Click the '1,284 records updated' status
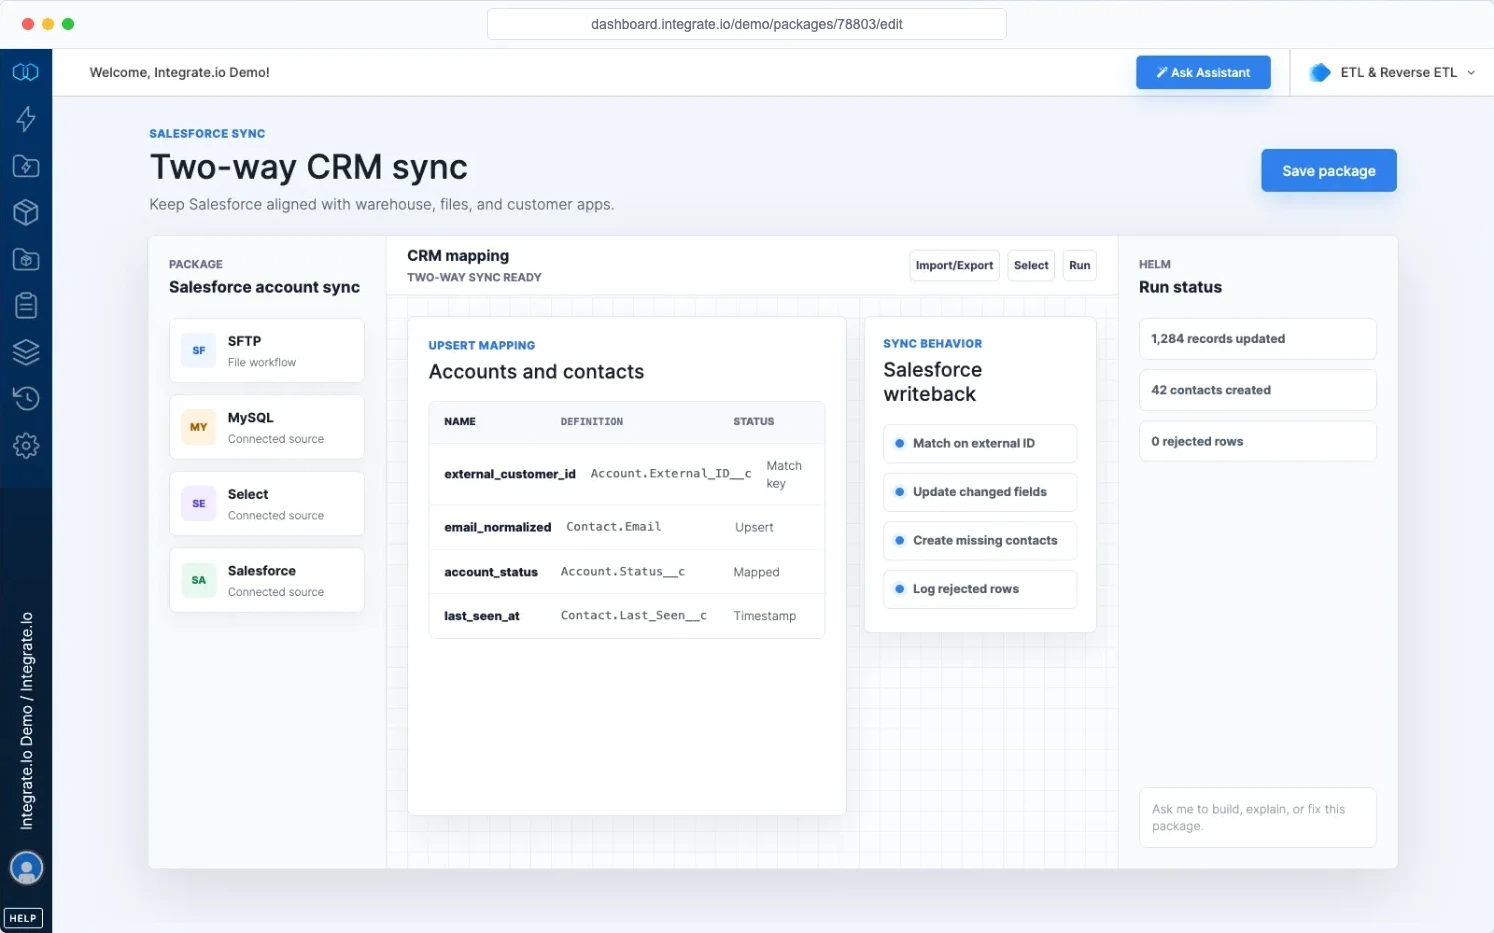 point(1257,339)
